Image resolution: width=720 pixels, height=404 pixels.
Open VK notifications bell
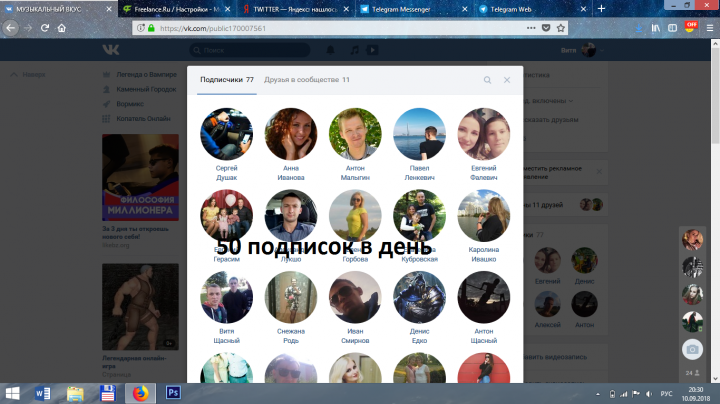[x=330, y=50]
